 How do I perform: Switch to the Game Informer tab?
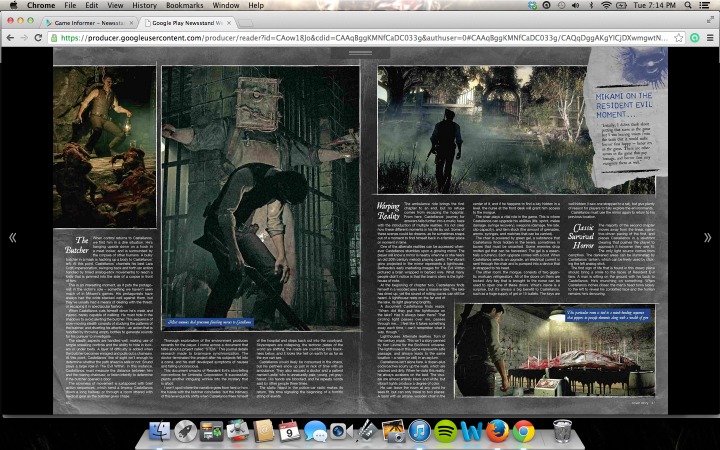tap(90, 22)
